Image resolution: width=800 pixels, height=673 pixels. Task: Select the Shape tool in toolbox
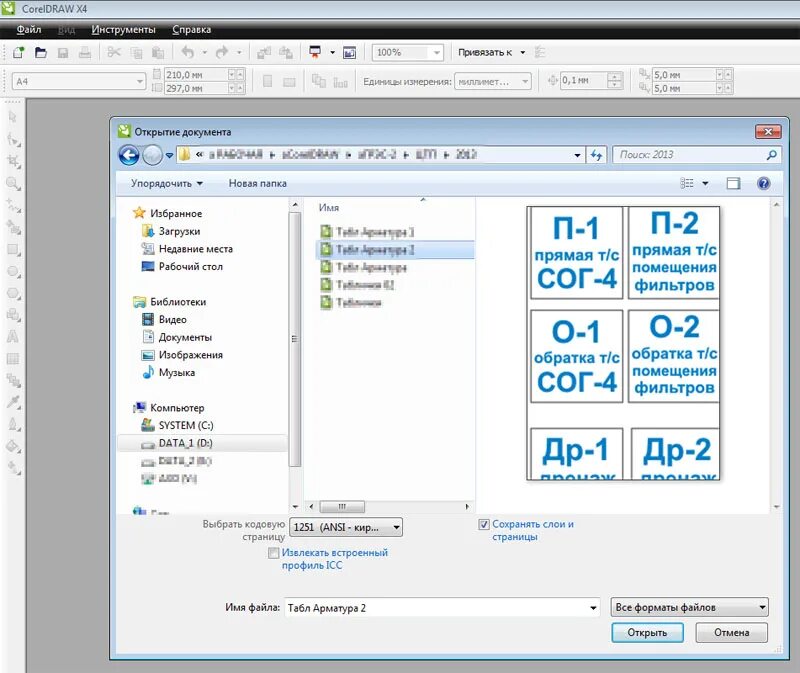pyautogui.click(x=13, y=139)
